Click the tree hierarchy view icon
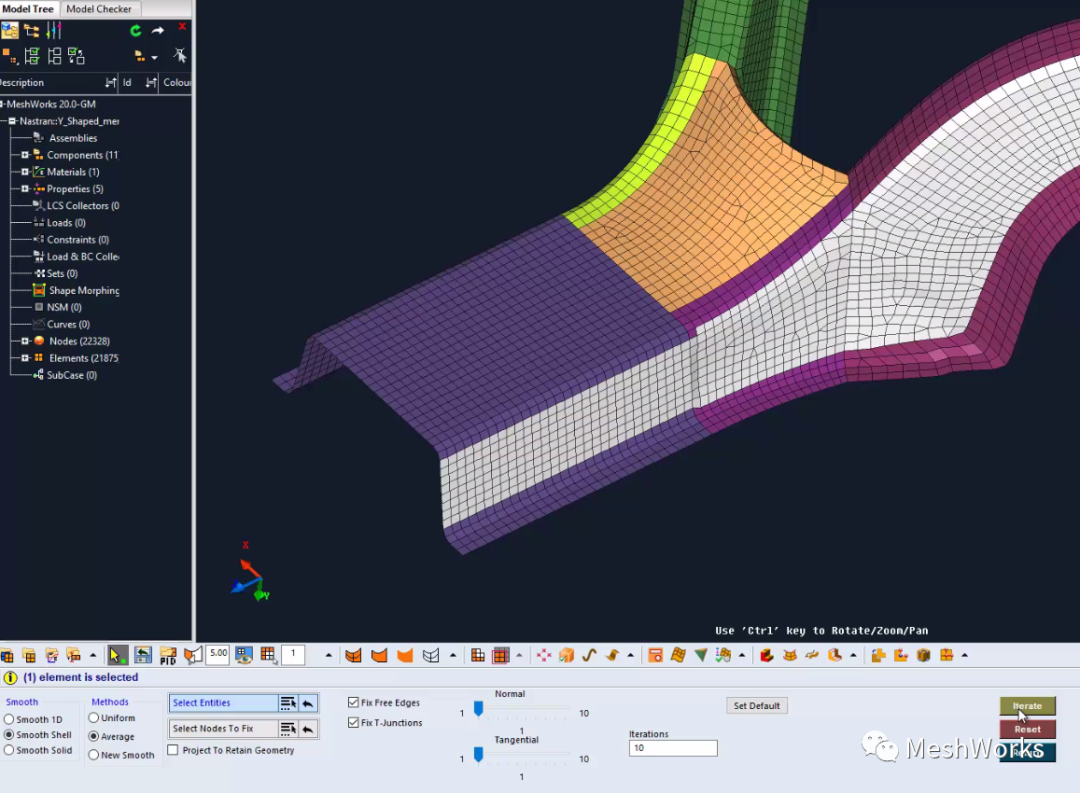The width and height of the screenshot is (1080, 793). click(32, 30)
